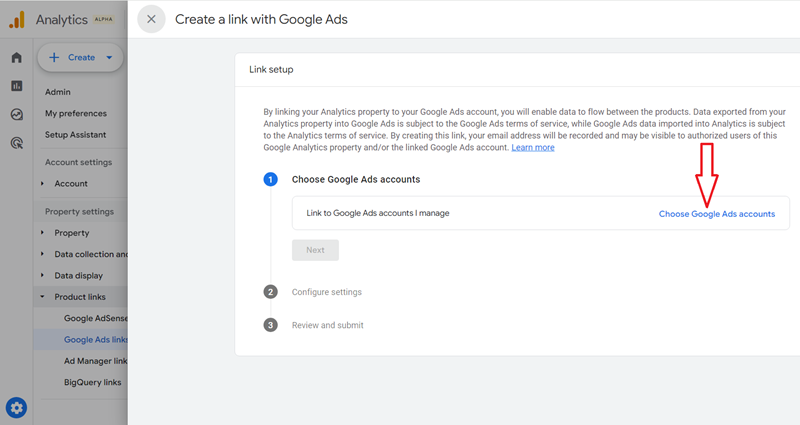Select step 3 Review and submit
Viewport: 800px width, 425px height.
tap(328, 325)
